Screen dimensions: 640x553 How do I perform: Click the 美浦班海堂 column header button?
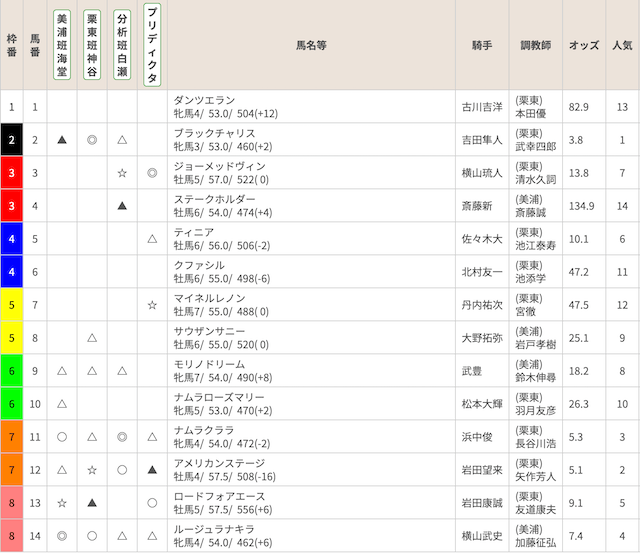[62, 45]
